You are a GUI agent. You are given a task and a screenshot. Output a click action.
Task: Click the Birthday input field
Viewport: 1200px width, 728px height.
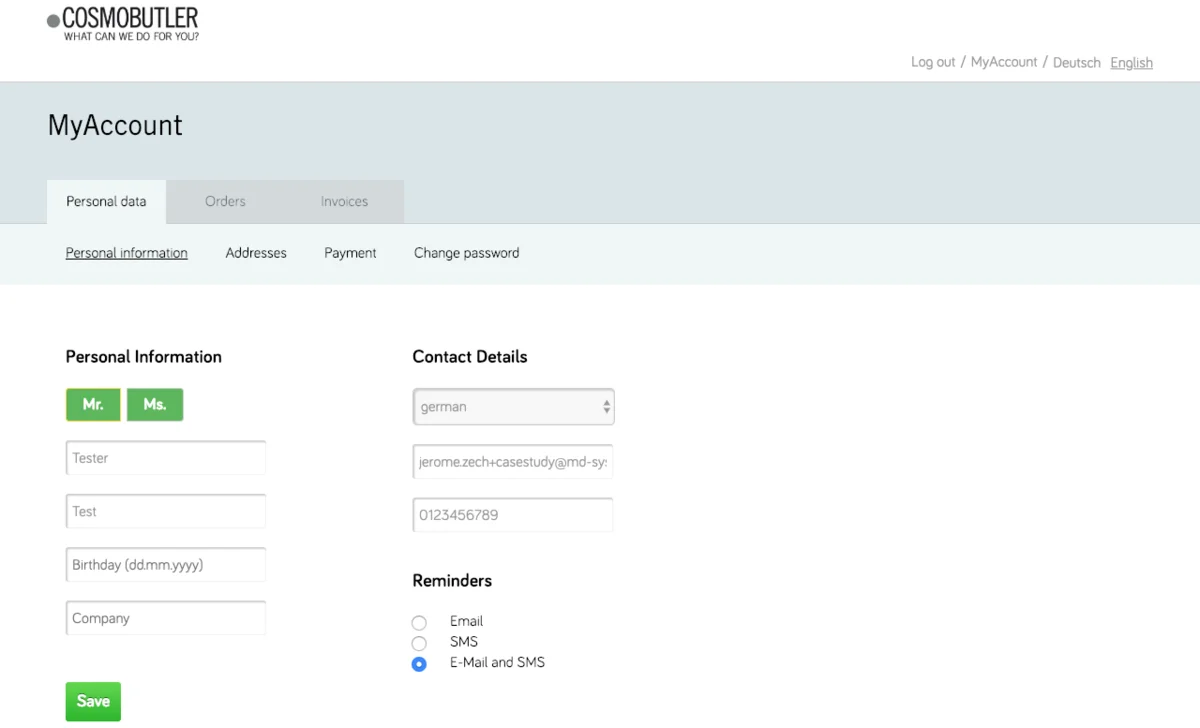click(166, 565)
